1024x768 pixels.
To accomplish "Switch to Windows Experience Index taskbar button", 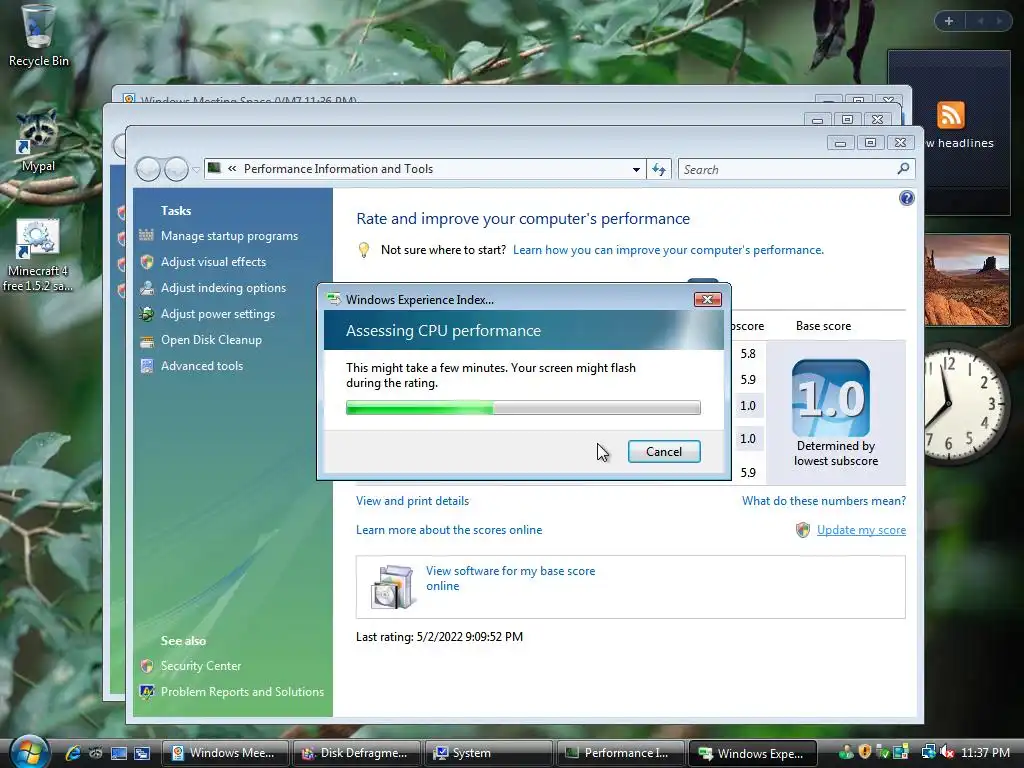I will point(752,753).
